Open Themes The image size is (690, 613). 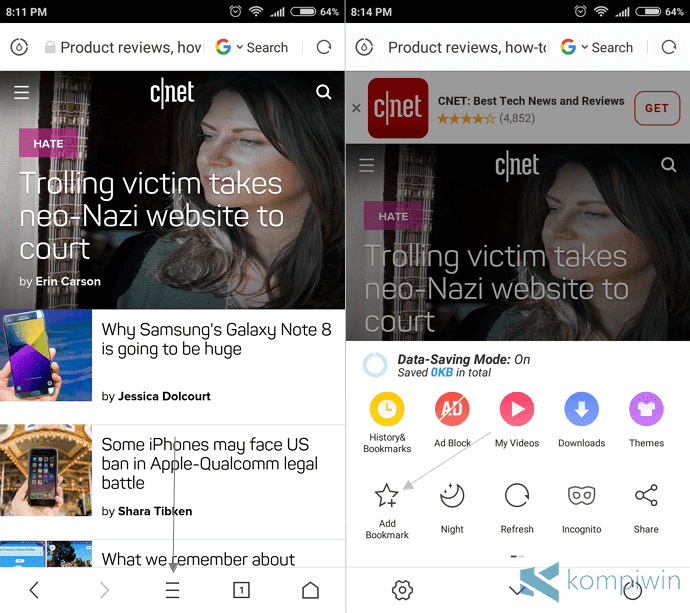pos(646,419)
